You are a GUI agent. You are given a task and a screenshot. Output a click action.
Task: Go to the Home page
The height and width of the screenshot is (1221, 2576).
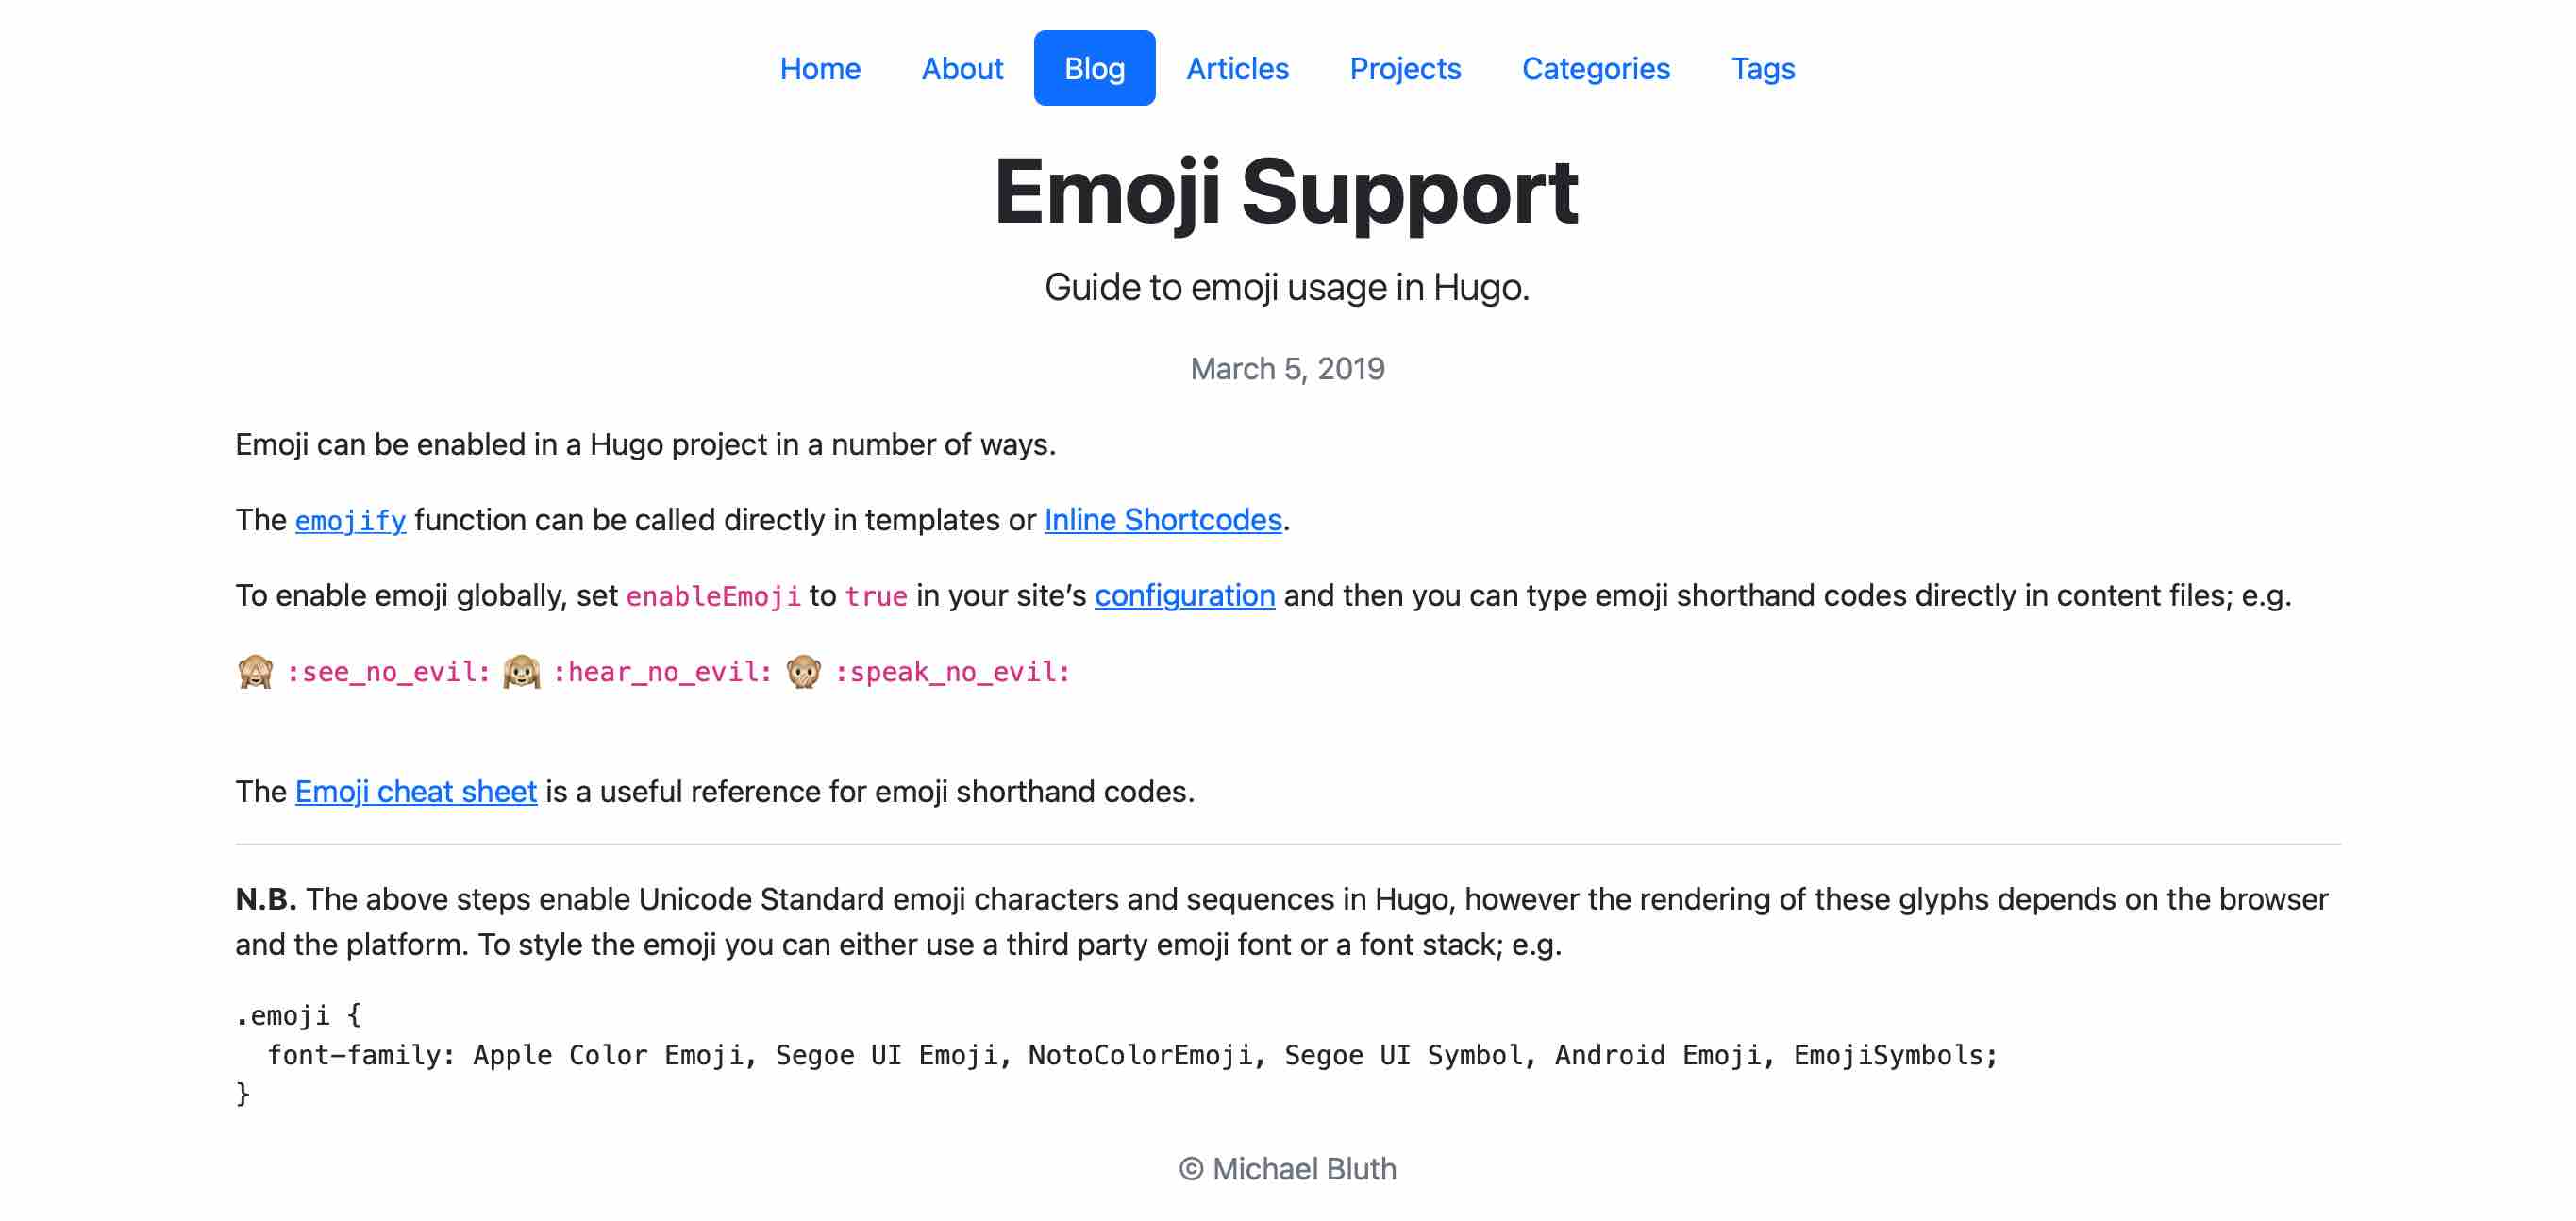click(x=820, y=68)
